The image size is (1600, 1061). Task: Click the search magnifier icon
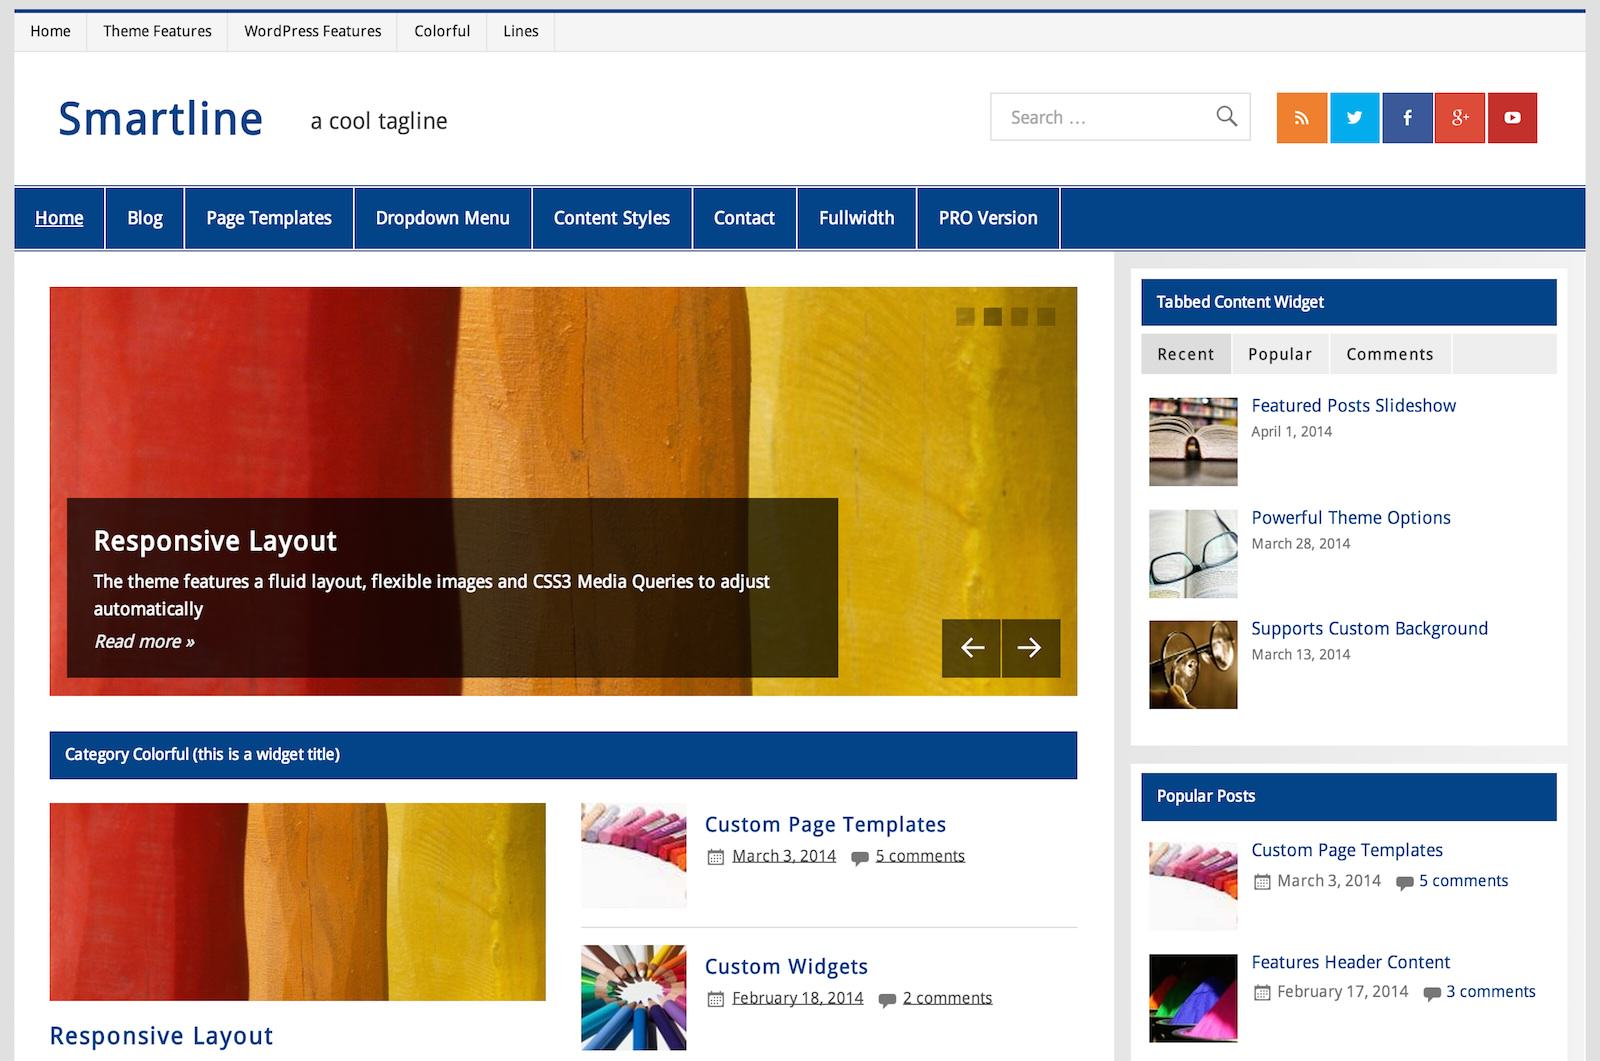tap(1226, 117)
